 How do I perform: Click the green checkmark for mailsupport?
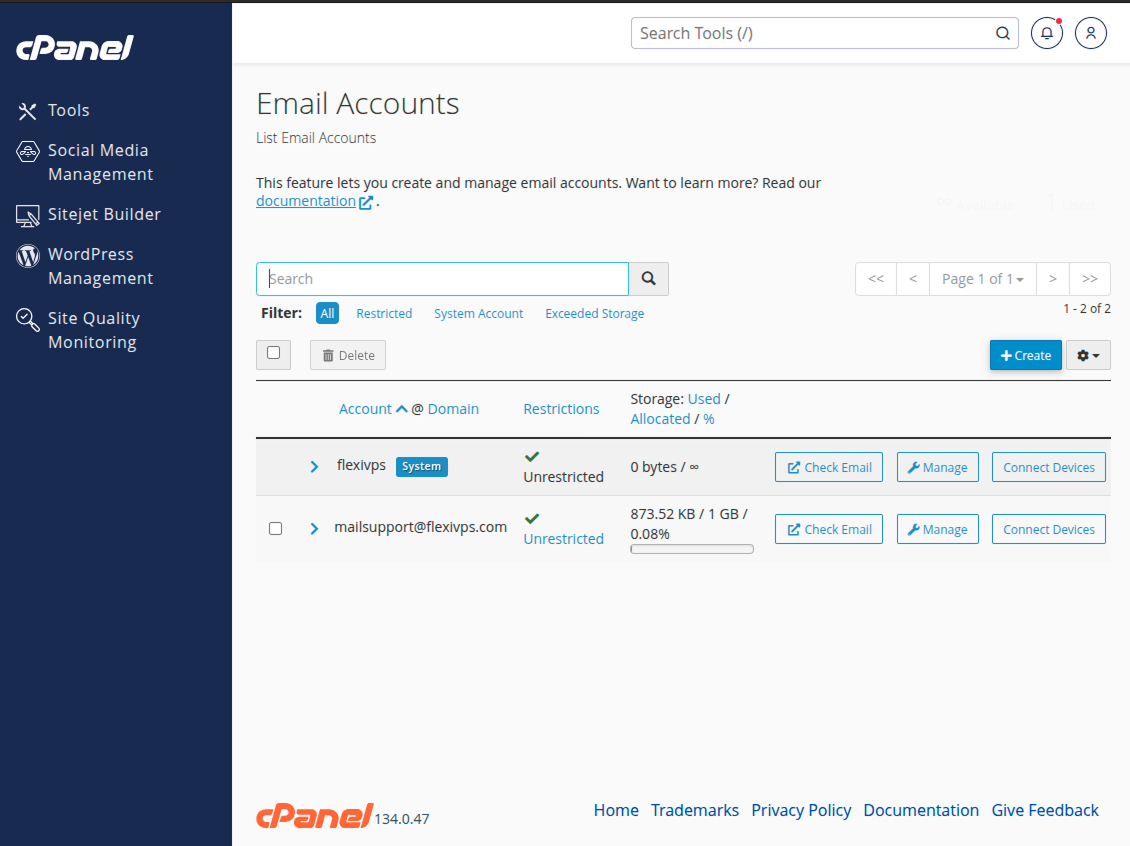click(x=532, y=518)
